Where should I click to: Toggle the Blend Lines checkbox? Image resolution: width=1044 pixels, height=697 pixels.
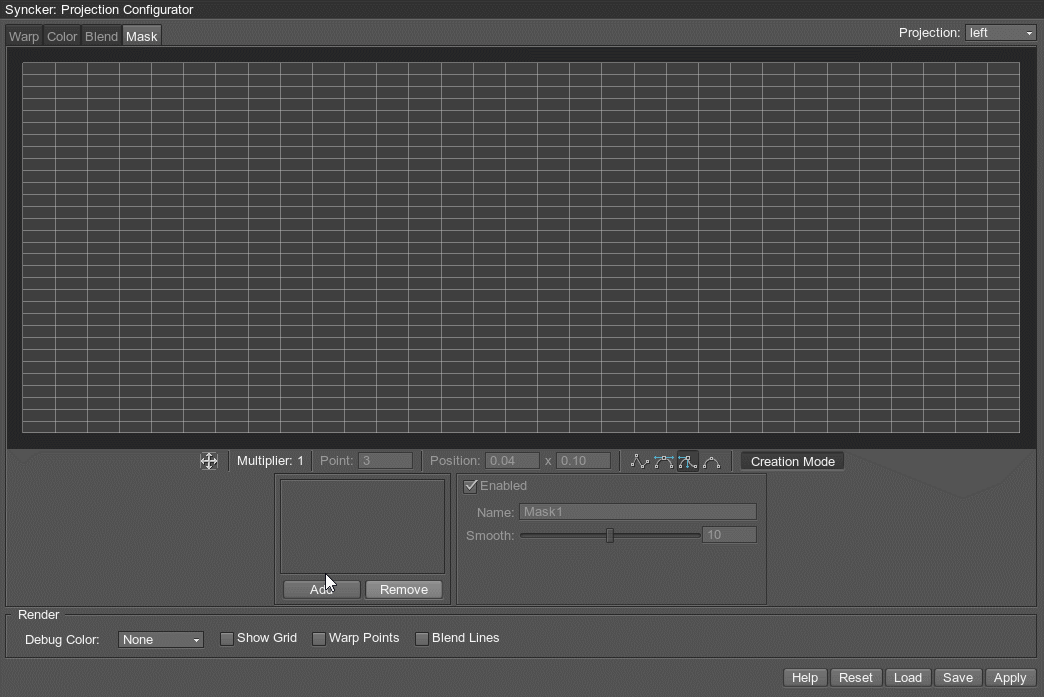[x=422, y=638]
